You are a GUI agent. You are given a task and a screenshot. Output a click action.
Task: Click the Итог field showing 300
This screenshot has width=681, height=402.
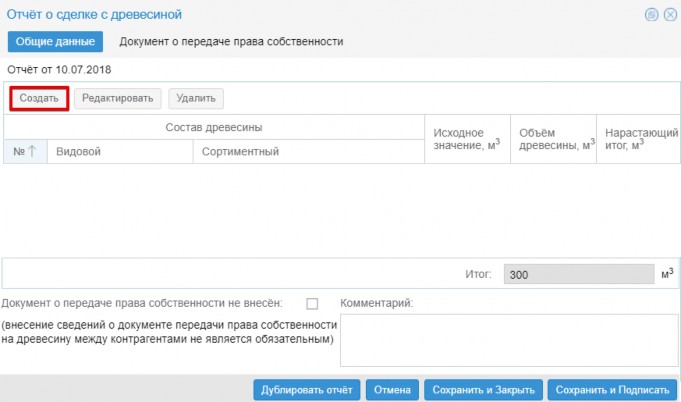(579, 274)
